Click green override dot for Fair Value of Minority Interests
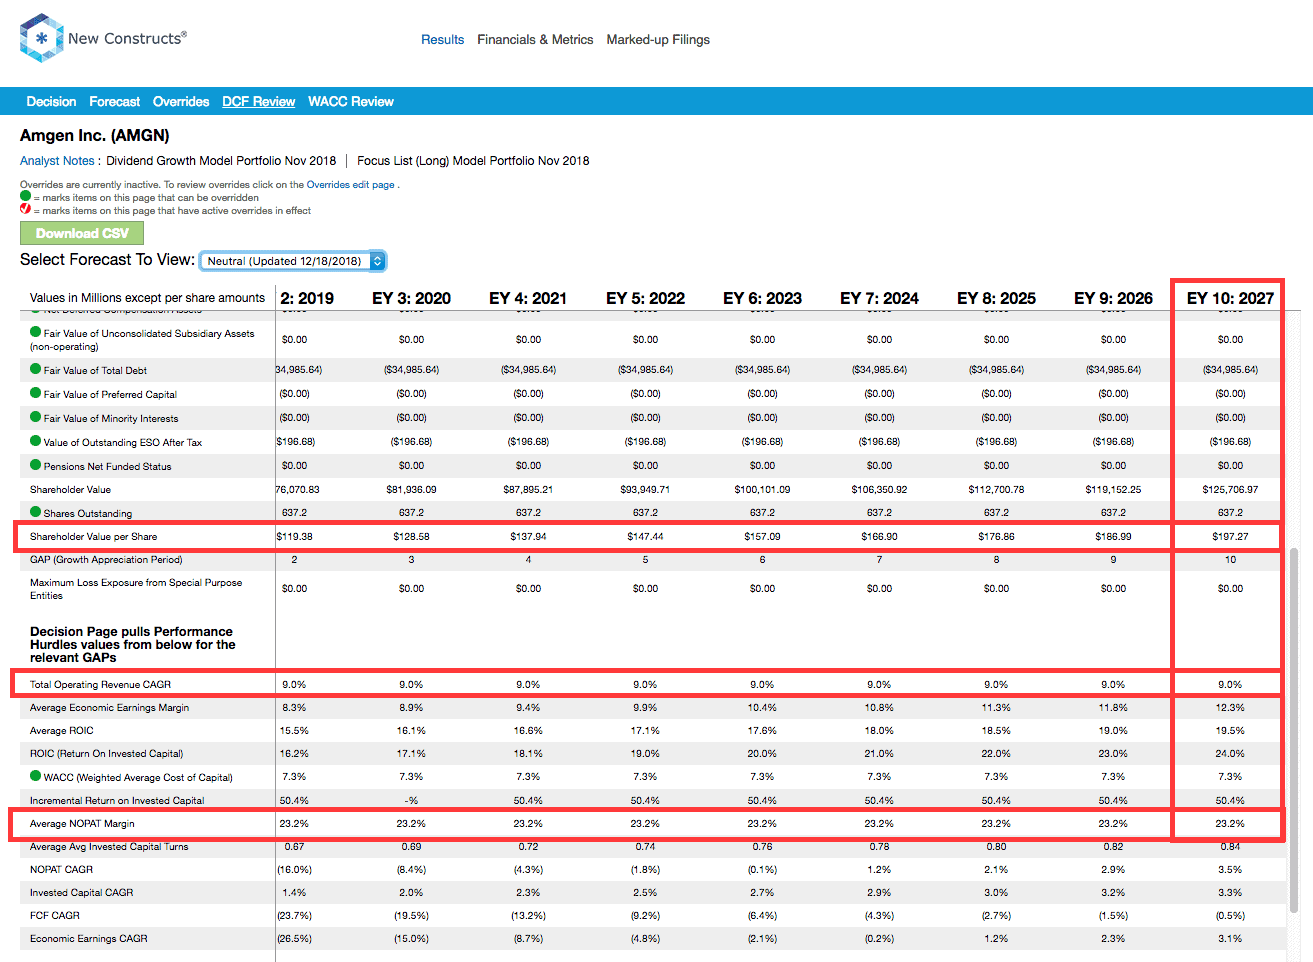Screen dimensions: 1313x962 tap(36, 417)
